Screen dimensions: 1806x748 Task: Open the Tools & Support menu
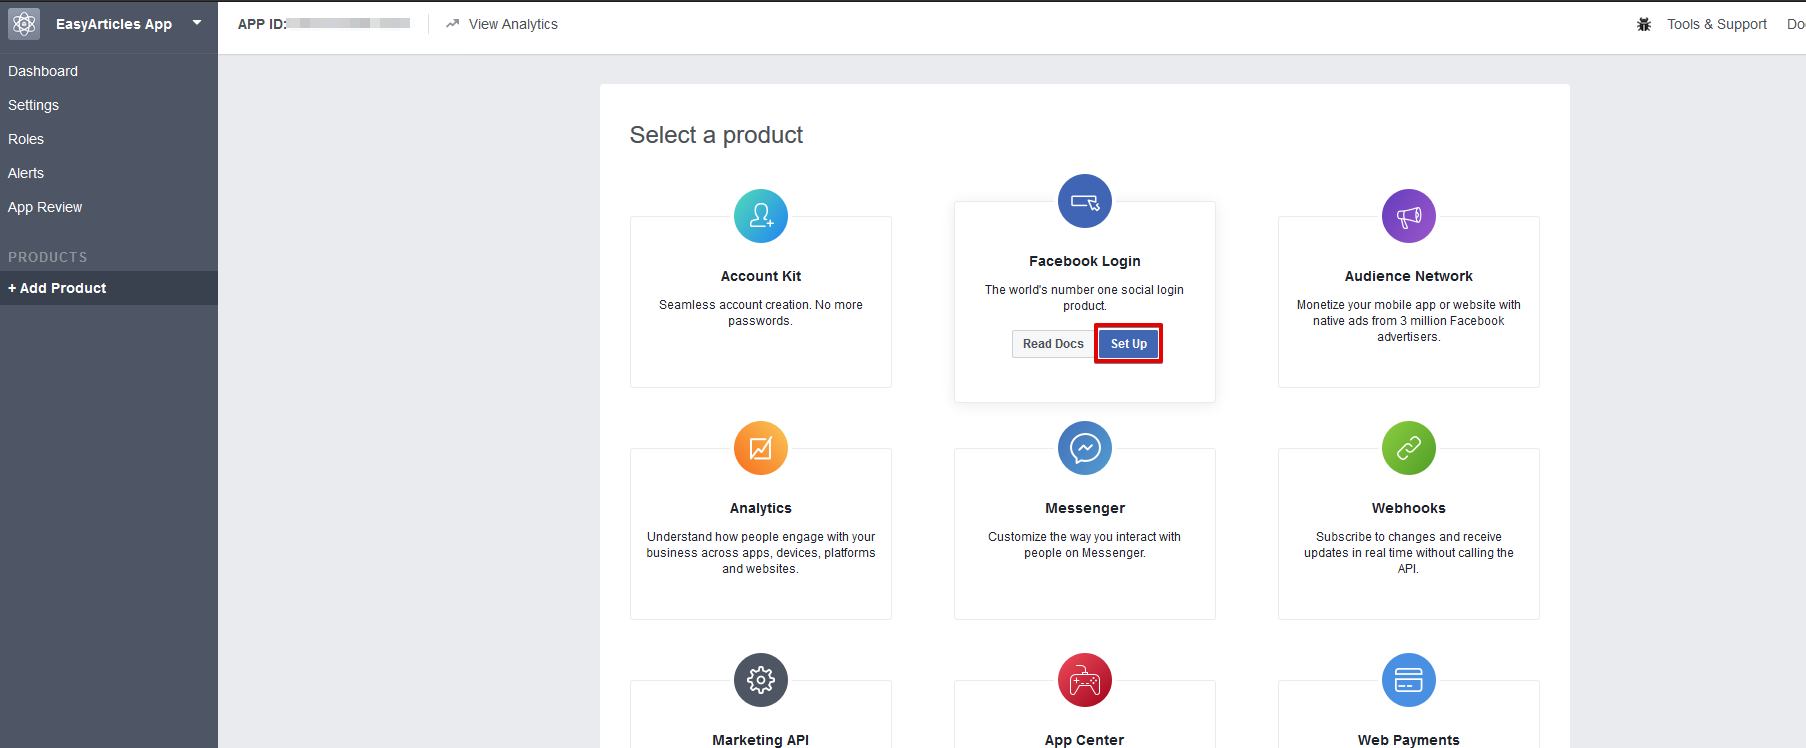click(x=1717, y=24)
